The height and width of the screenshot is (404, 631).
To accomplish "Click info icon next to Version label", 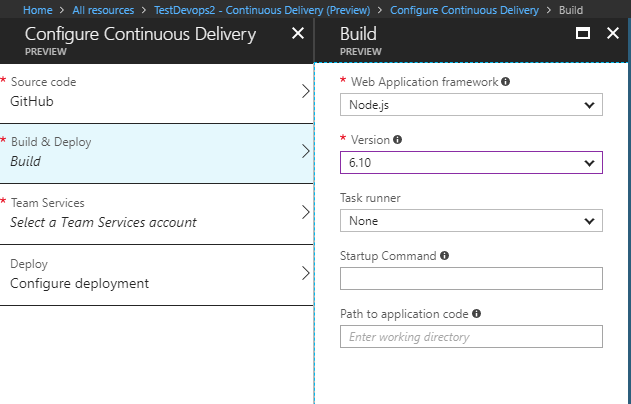I will pyautogui.click(x=397, y=140).
